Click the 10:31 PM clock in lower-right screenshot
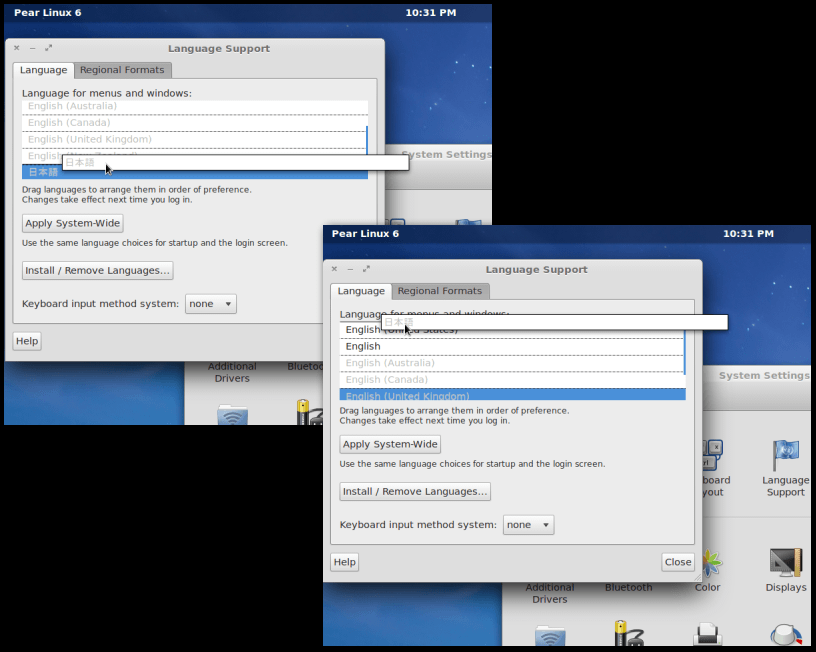Image resolution: width=816 pixels, height=652 pixels. click(748, 234)
